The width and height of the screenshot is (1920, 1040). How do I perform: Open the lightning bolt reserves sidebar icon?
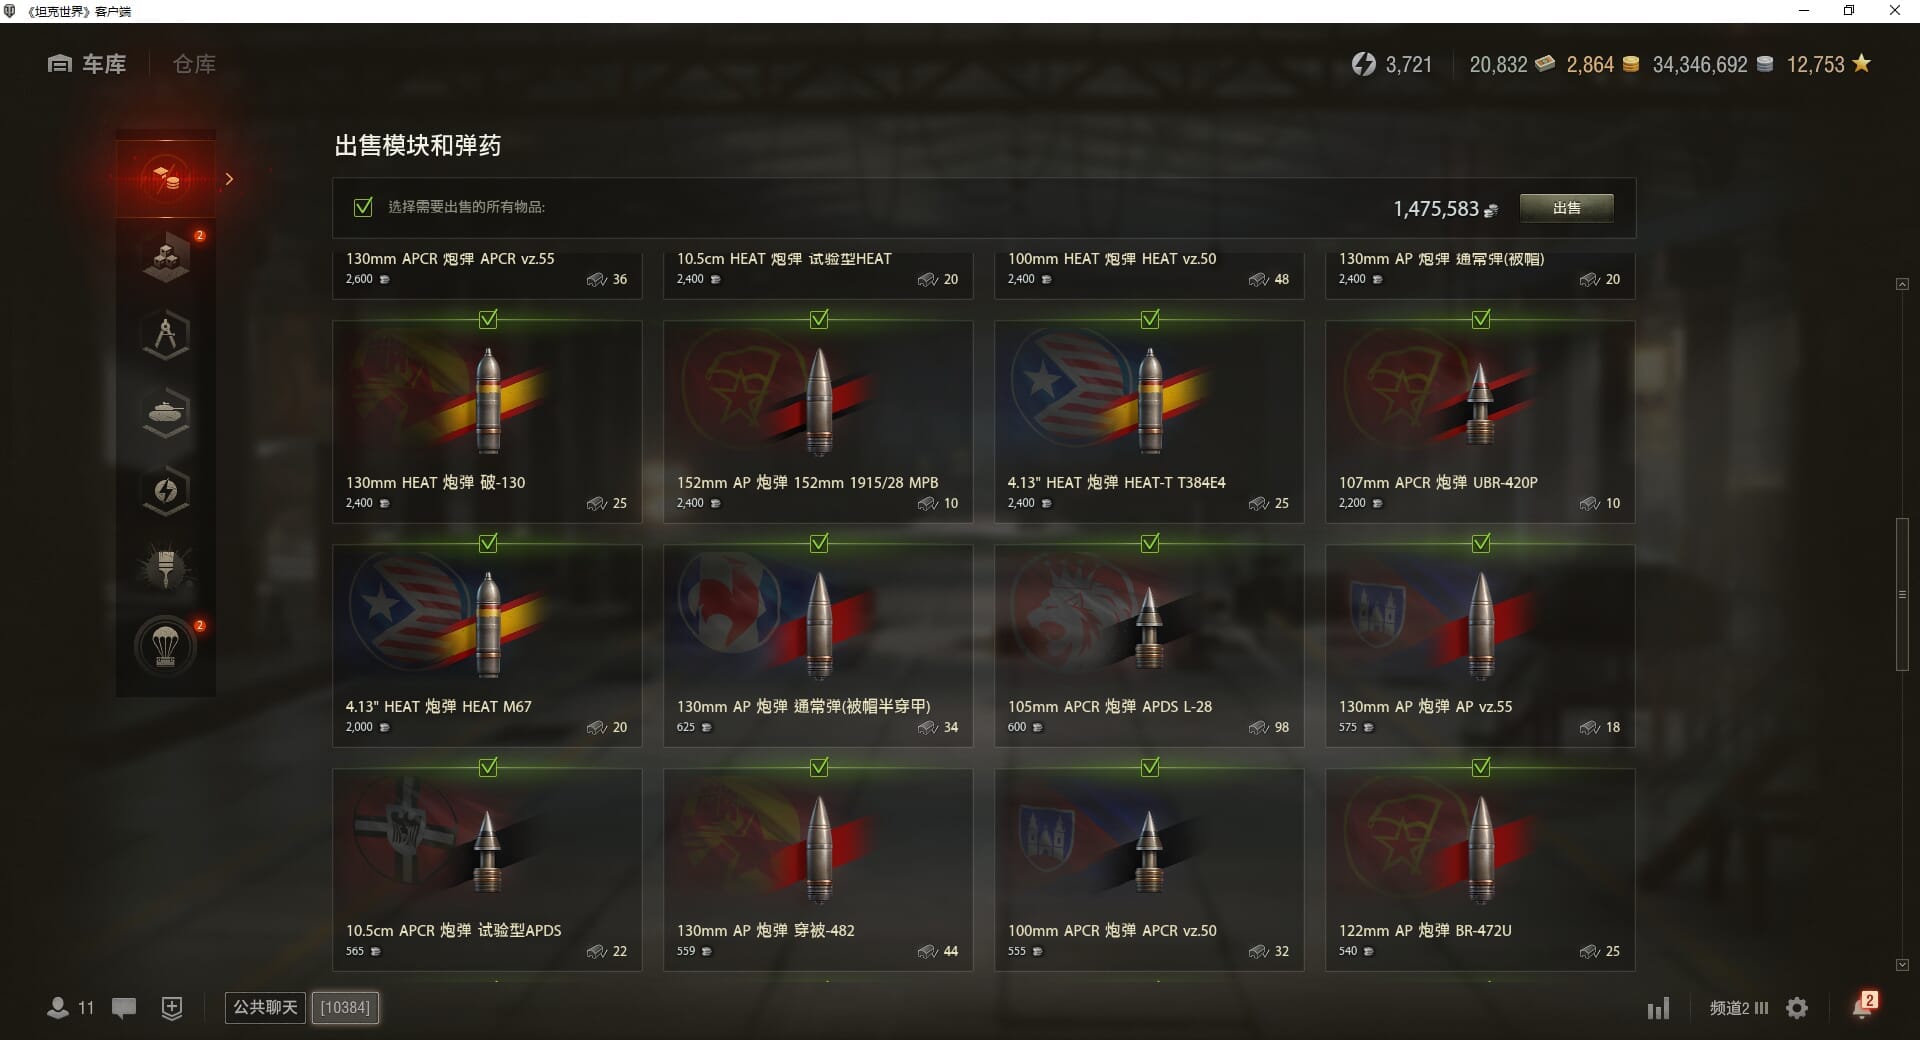166,491
